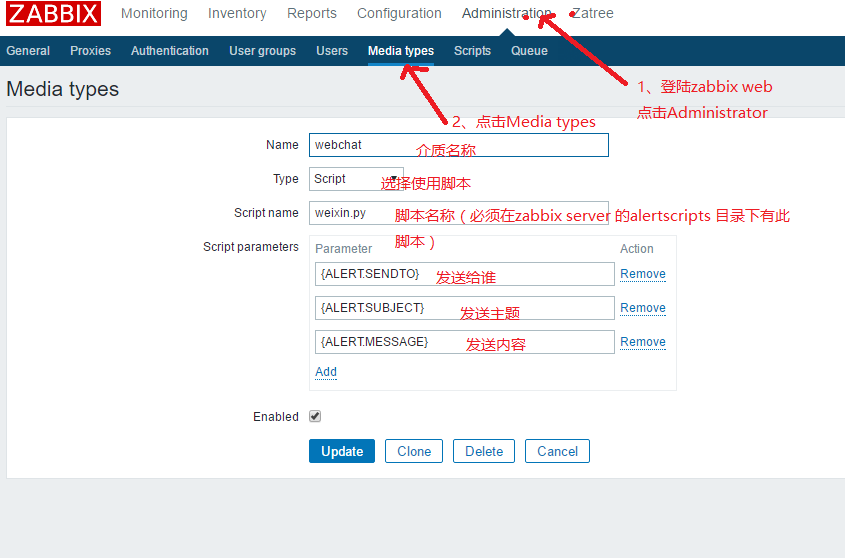845x558 pixels.
Task: Open the Configuration menu
Action: [x=399, y=13]
